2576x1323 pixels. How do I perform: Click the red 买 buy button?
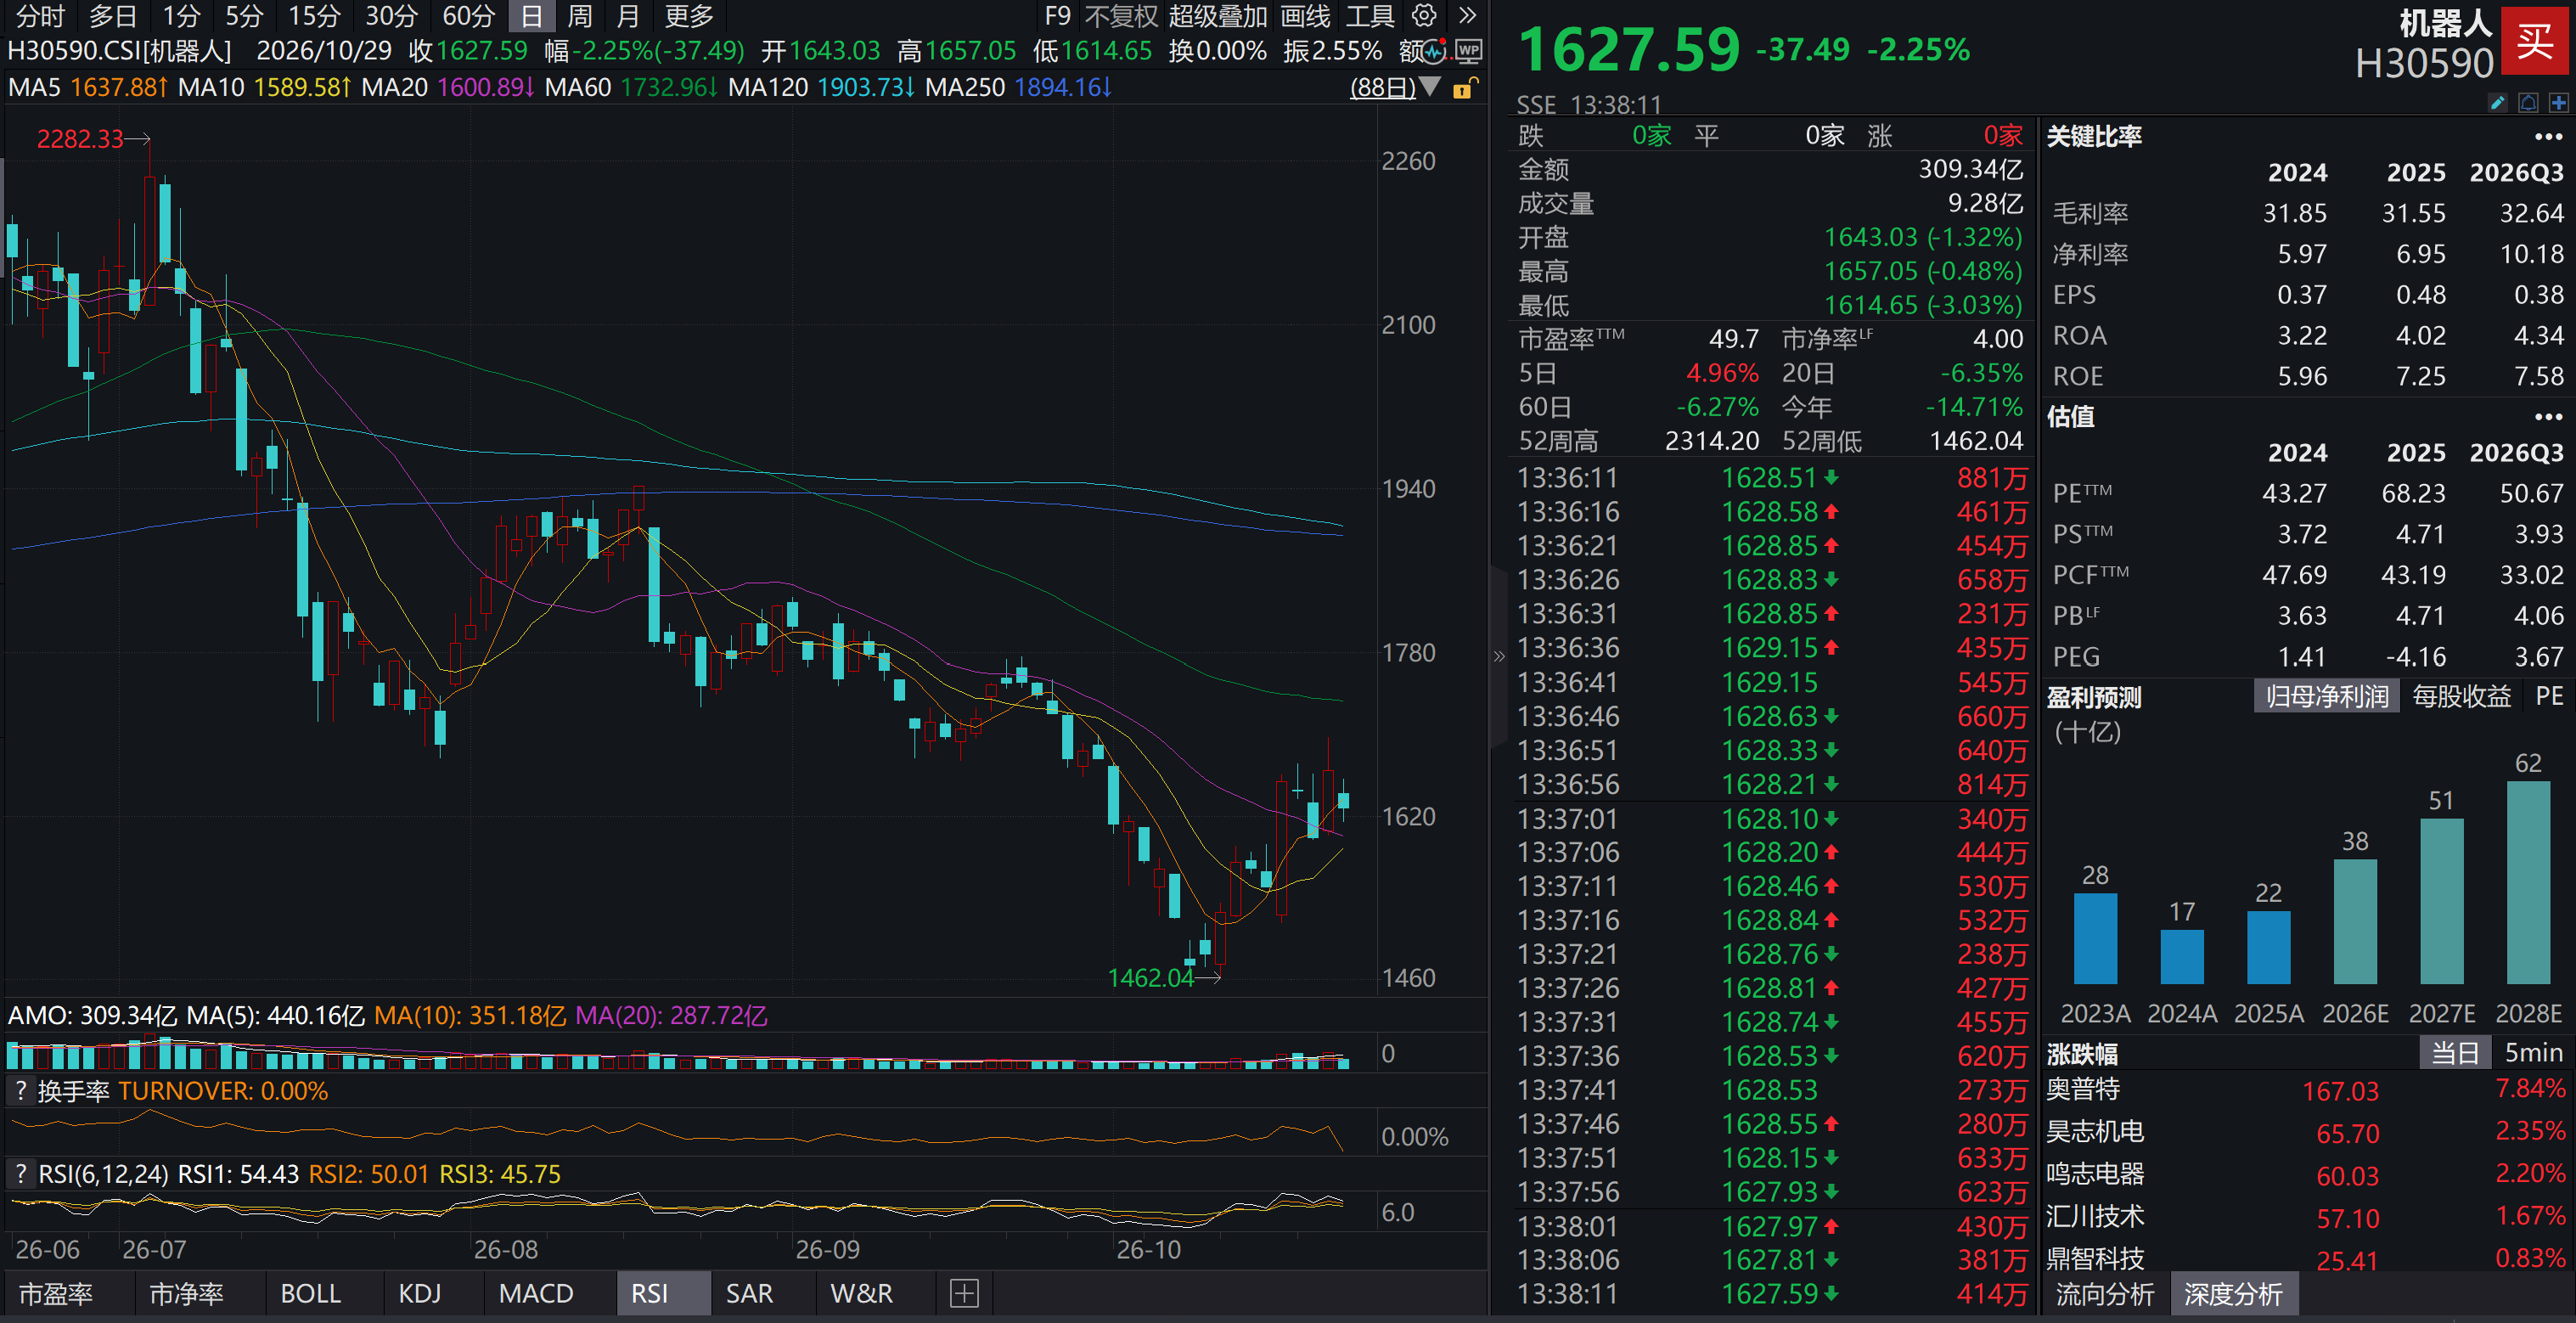point(2535,41)
